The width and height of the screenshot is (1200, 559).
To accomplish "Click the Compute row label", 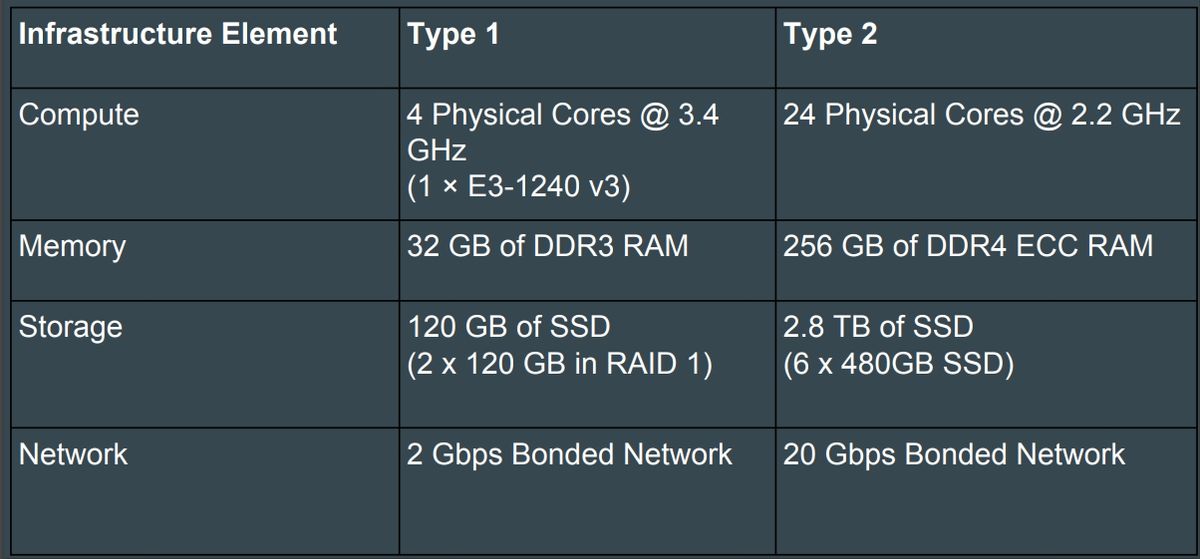I will tap(79, 115).
